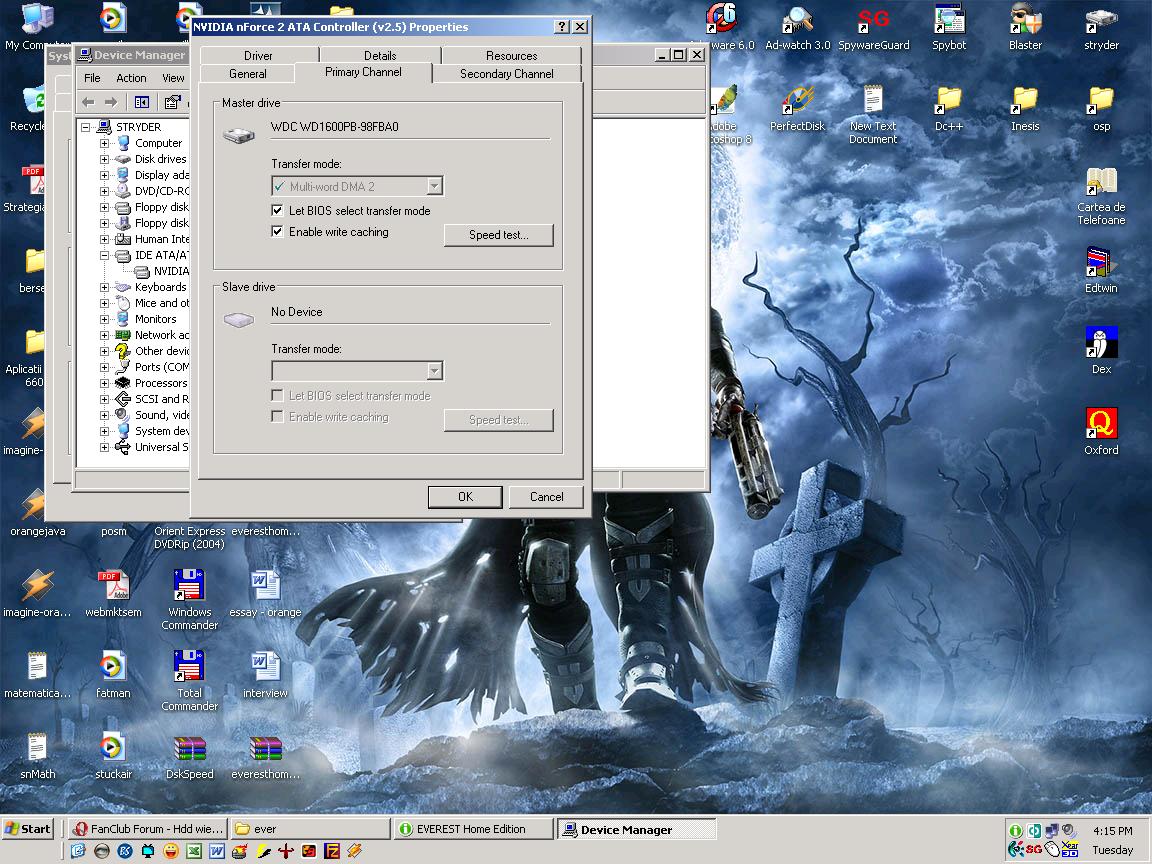
Task: Switch to the Secondary Channel tab
Action: pyautogui.click(x=507, y=73)
